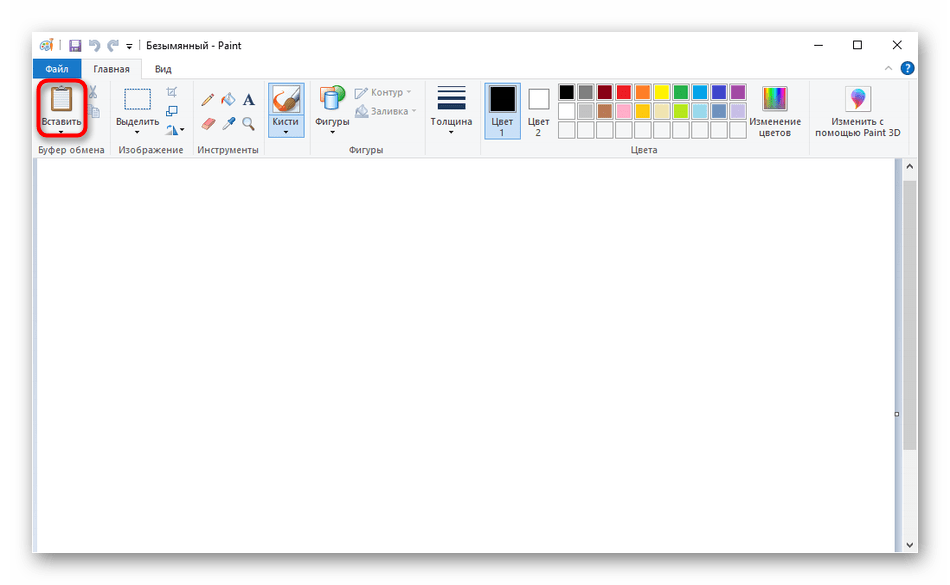Image resolution: width=950 pixels, height=585 pixels.
Task: Switch to the Вид tab
Action: click(x=163, y=69)
